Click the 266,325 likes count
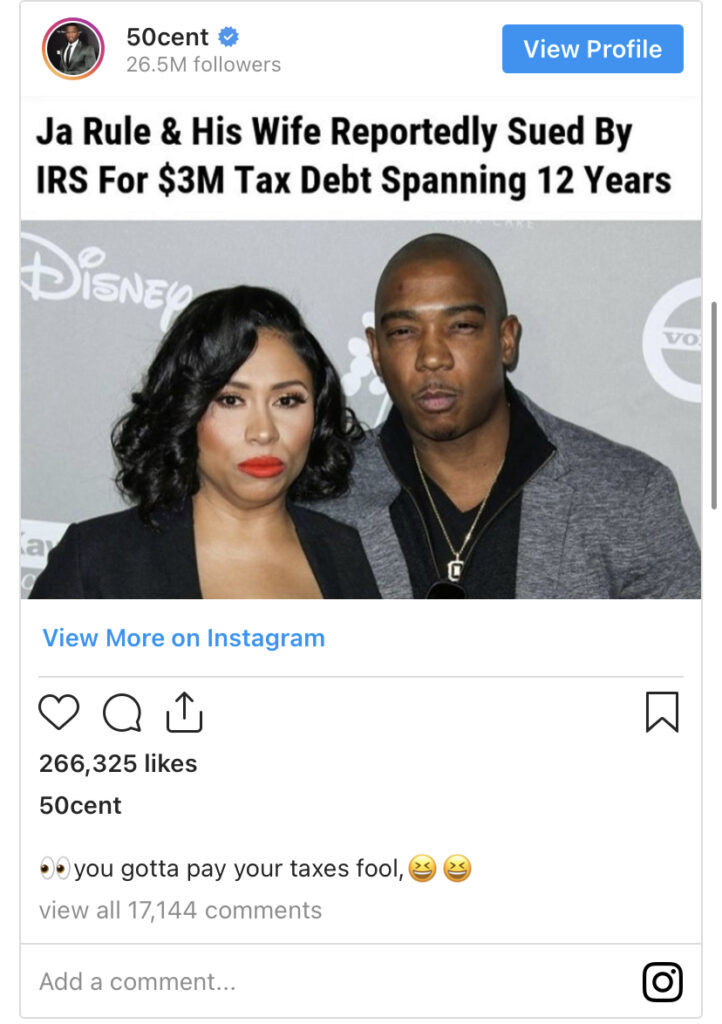Viewport: 722px width, 1024px height. (118, 763)
